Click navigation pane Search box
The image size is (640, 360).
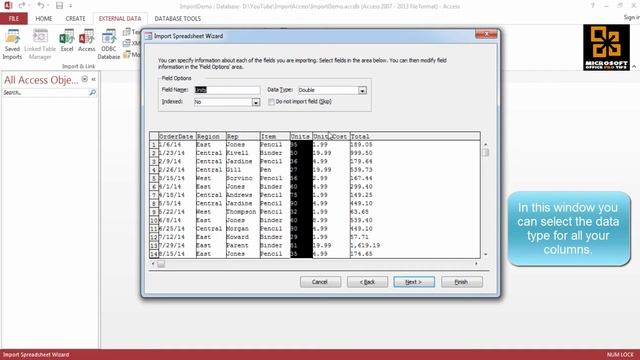point(45,93)
